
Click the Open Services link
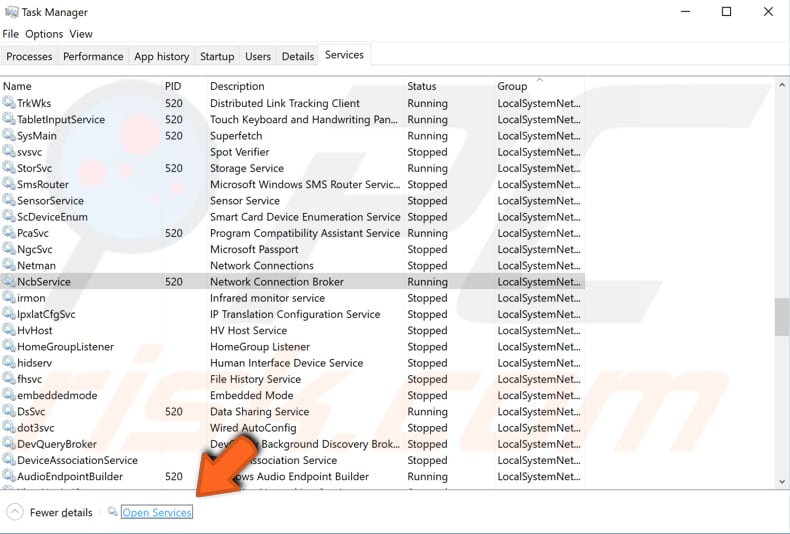(x=157, y=512)
